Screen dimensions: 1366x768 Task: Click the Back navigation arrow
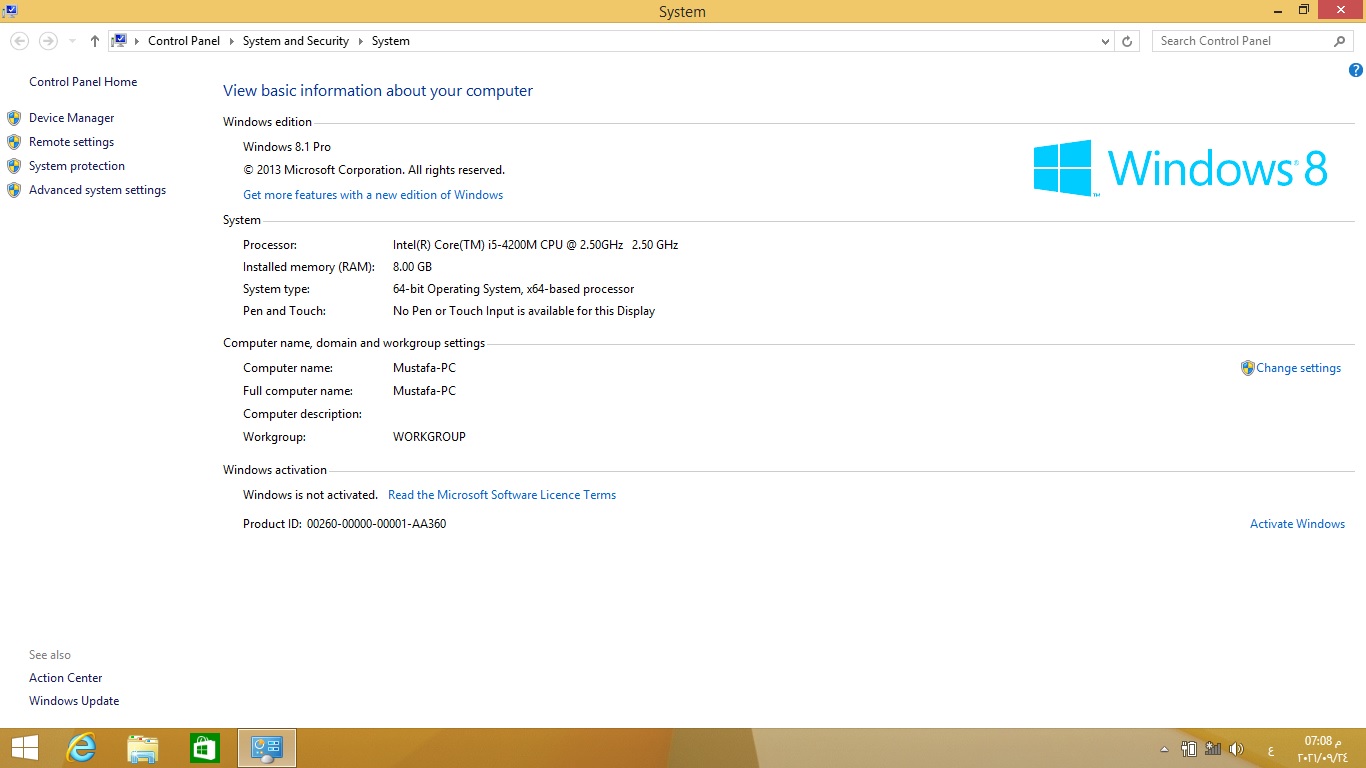tap(19, 41)
